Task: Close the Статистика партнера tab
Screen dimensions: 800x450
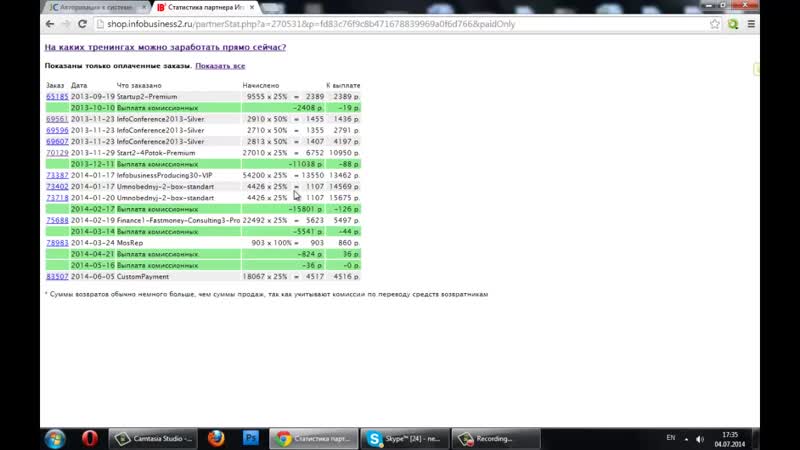Action: (x=252, y=7)
